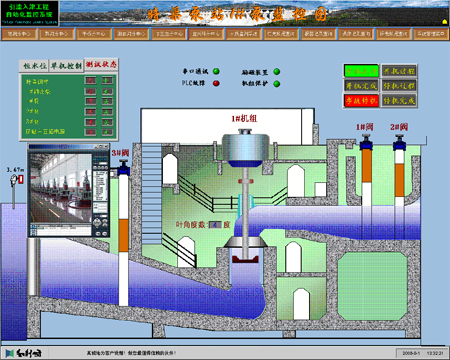Switch to the 单机控制 tab
Viewport: 450px width, 360px height.
click(66, 66)
